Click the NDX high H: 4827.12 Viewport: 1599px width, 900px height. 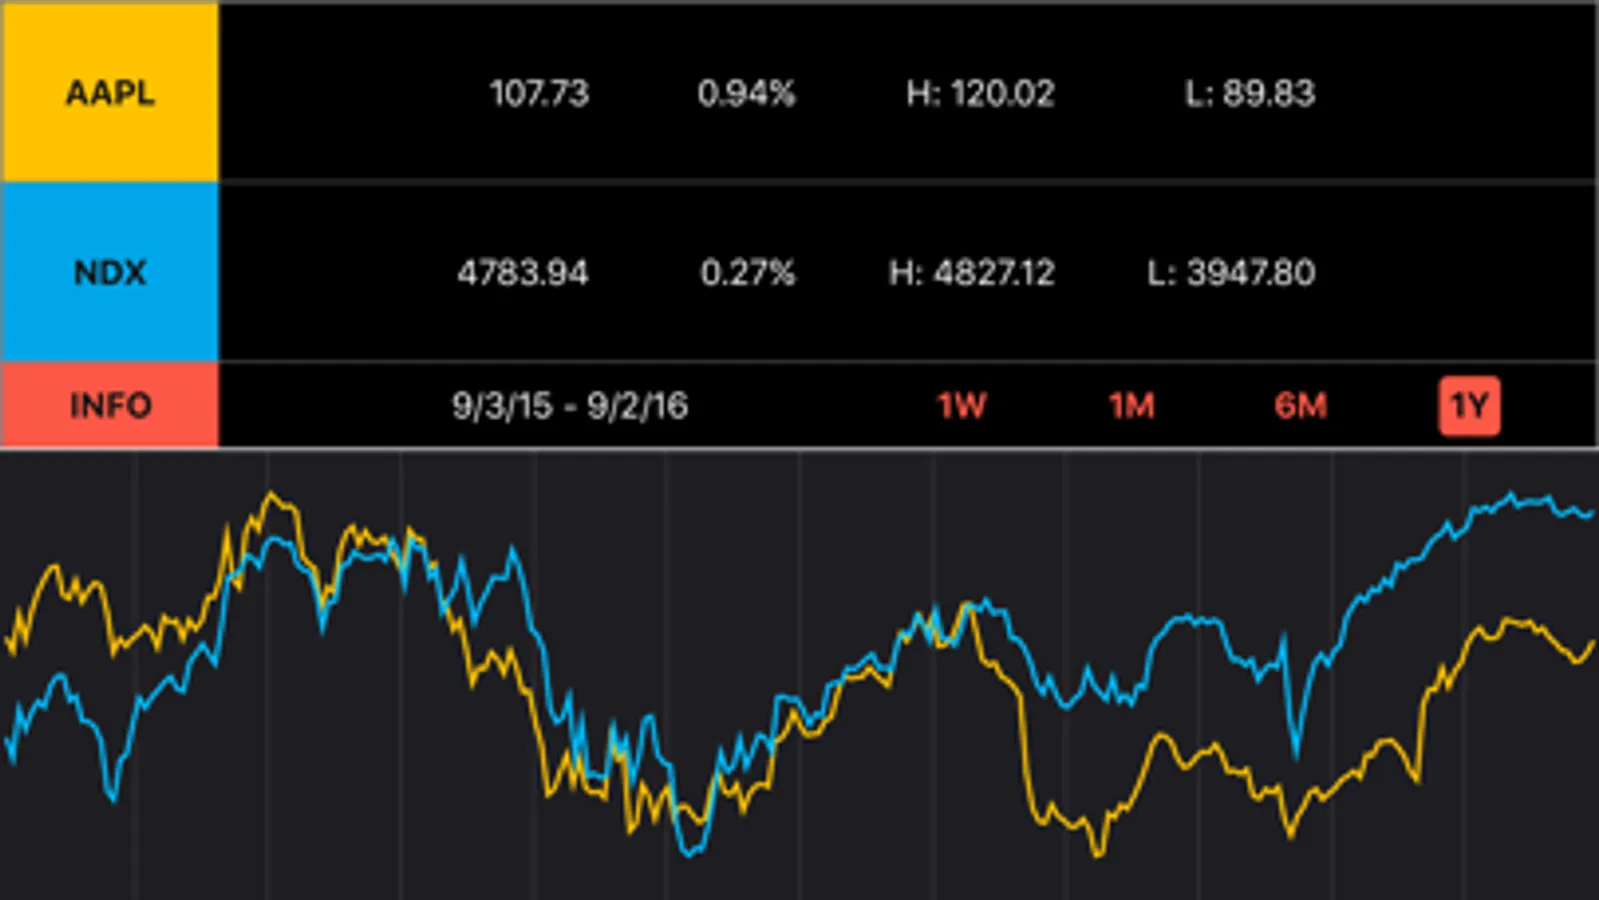(x=972, y=272)
